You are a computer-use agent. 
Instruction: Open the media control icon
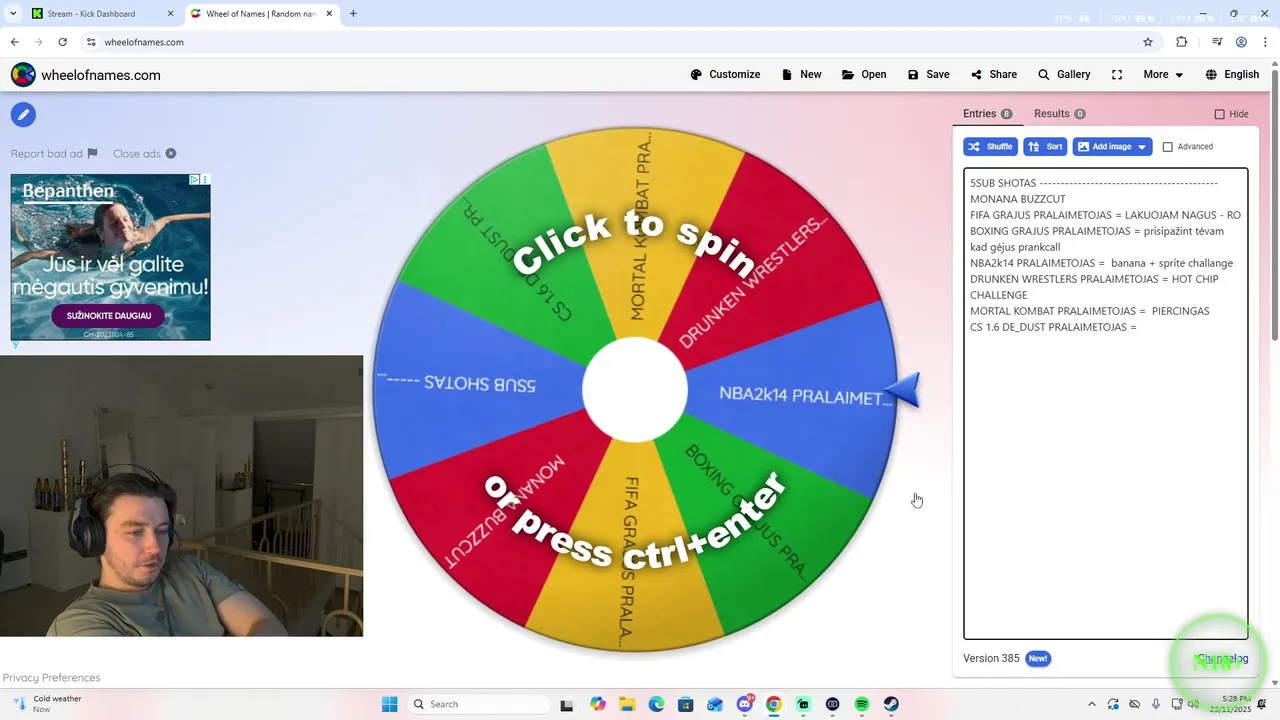click(1217, 42)
